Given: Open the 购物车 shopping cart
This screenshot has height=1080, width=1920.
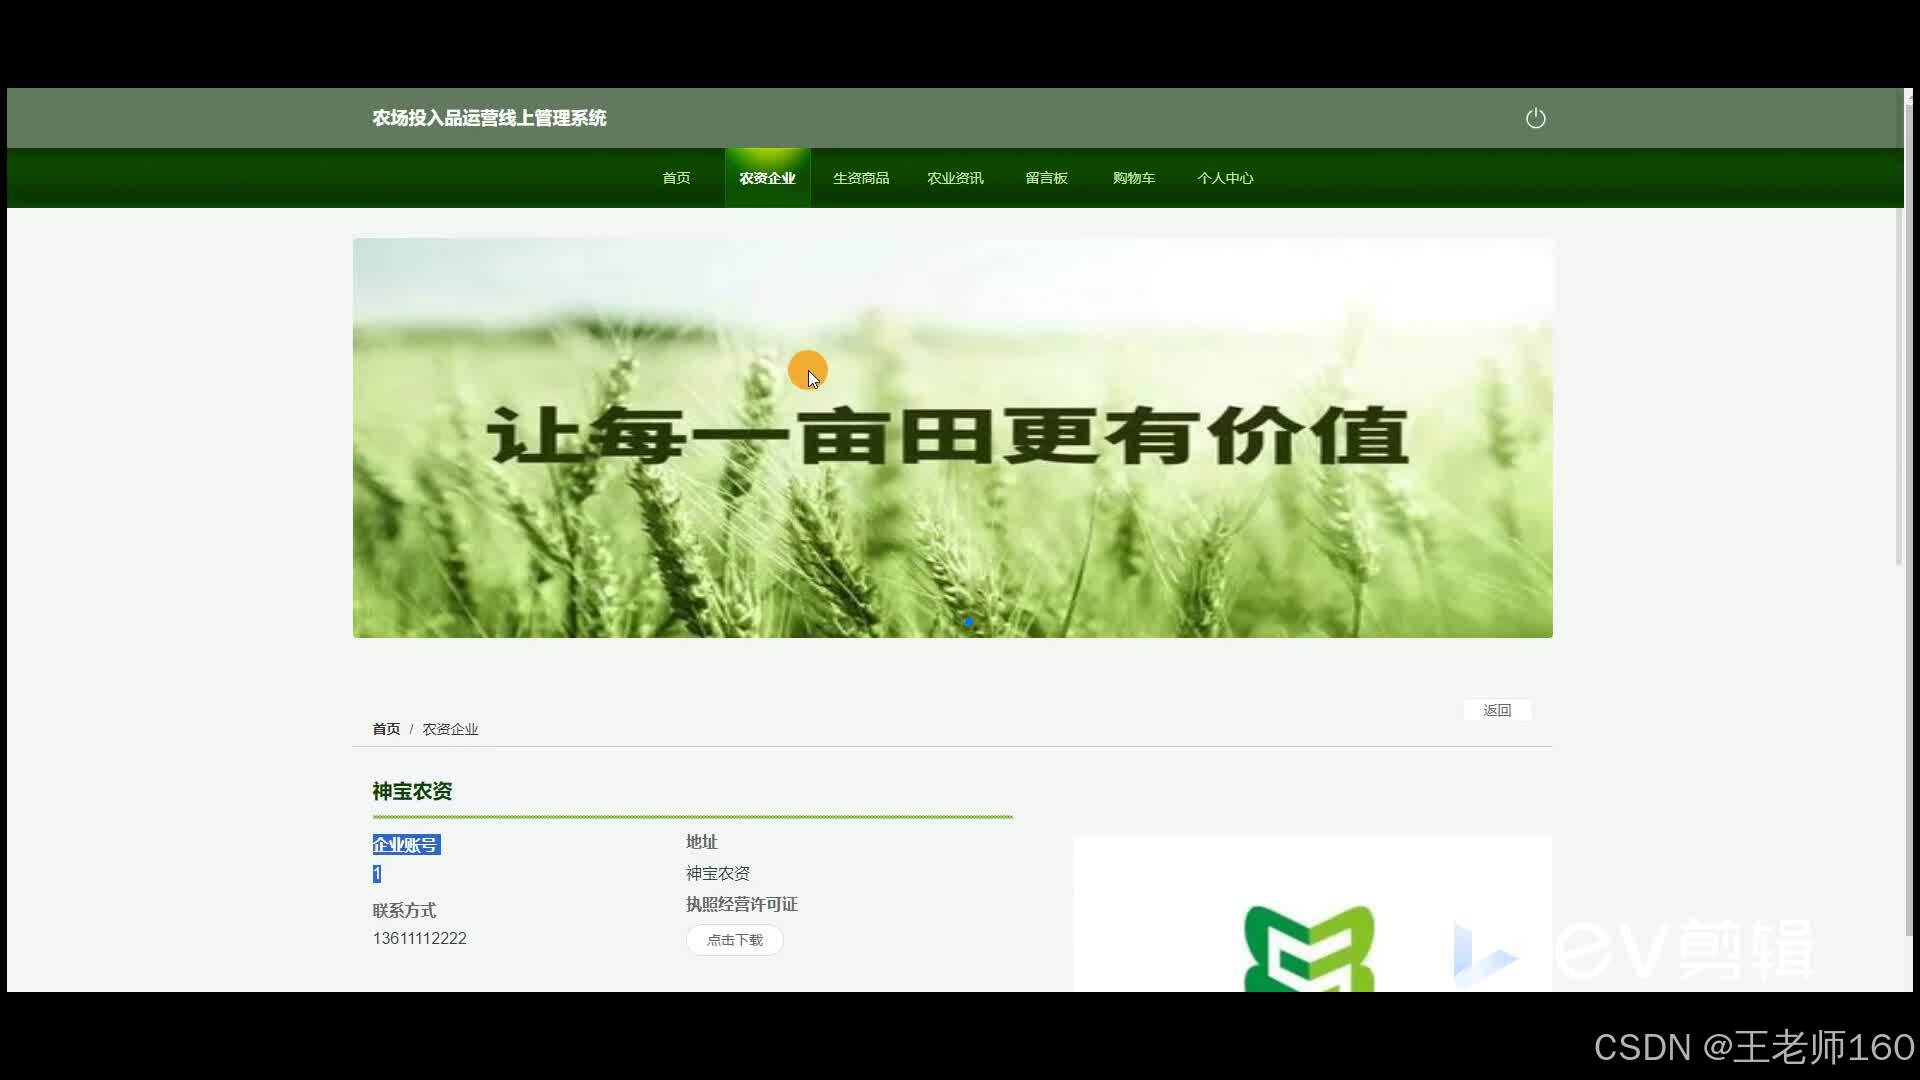Looking at the screenshot, I should pos(1133,178).
